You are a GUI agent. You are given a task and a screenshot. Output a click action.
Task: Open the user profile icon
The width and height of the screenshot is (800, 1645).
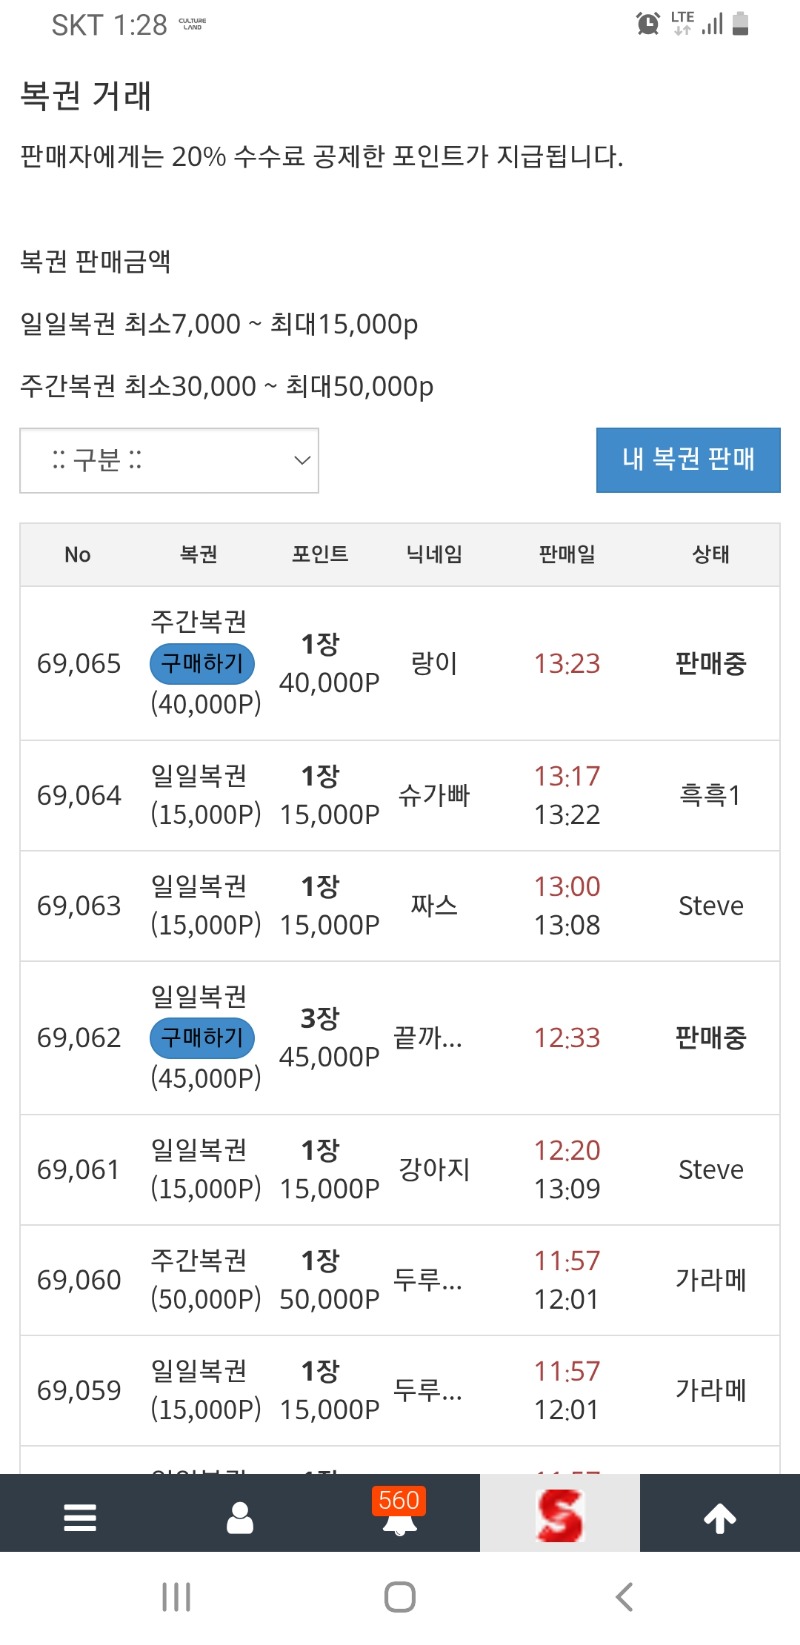click(x=240, y=1517)
